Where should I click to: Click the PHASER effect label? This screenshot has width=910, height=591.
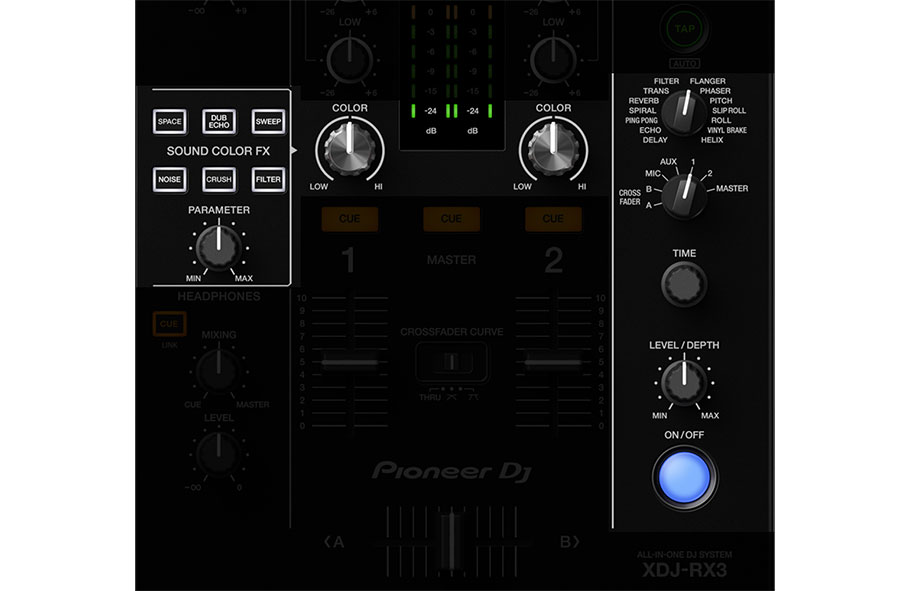715,91
